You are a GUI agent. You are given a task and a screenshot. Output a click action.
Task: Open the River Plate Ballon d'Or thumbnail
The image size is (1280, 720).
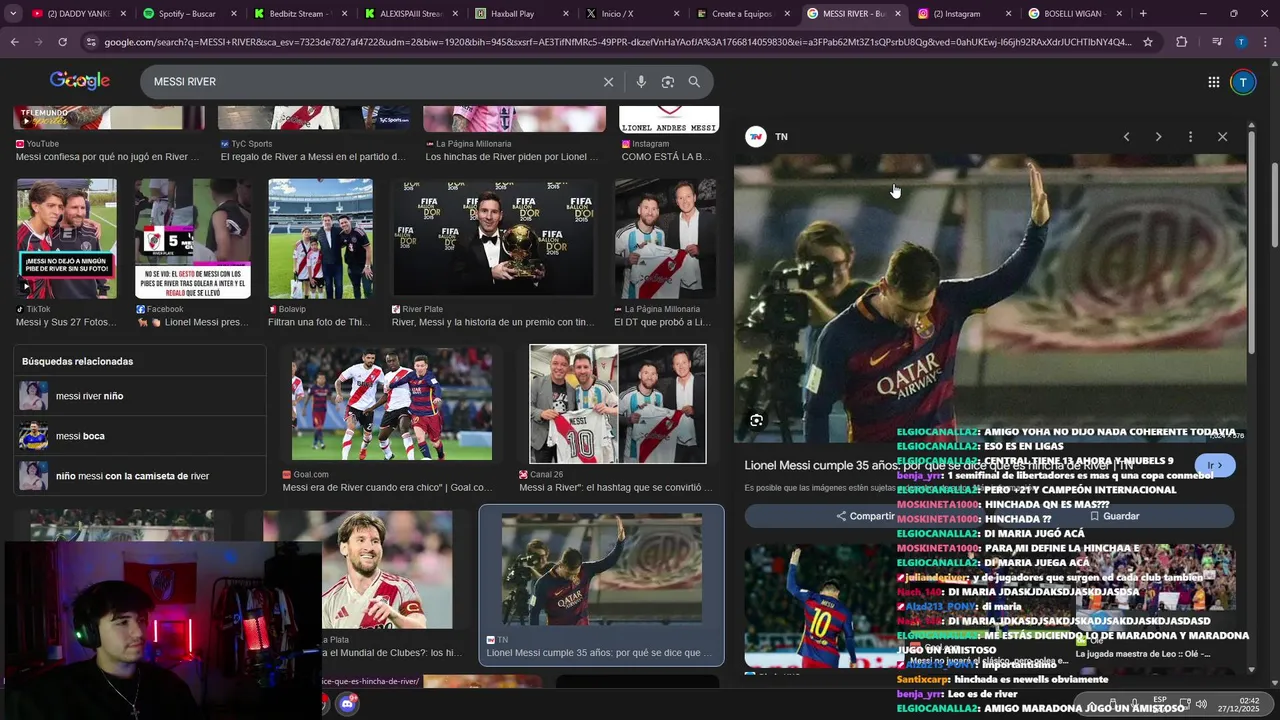click(x=494, y=238)
